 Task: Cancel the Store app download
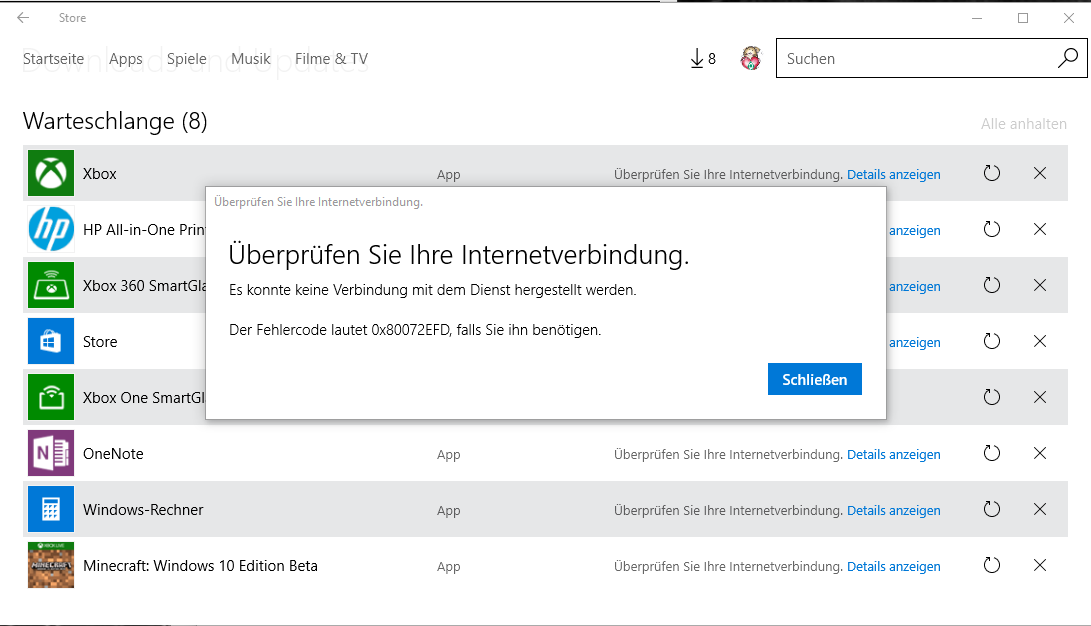(1040, 341)
